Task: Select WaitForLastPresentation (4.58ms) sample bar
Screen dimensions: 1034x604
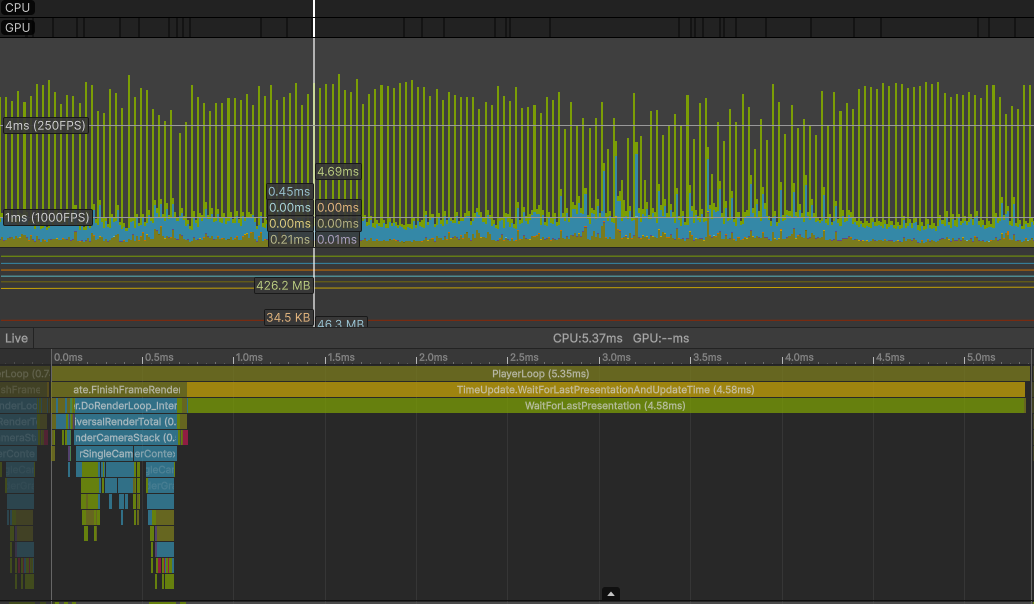Action: pos(605,406)
